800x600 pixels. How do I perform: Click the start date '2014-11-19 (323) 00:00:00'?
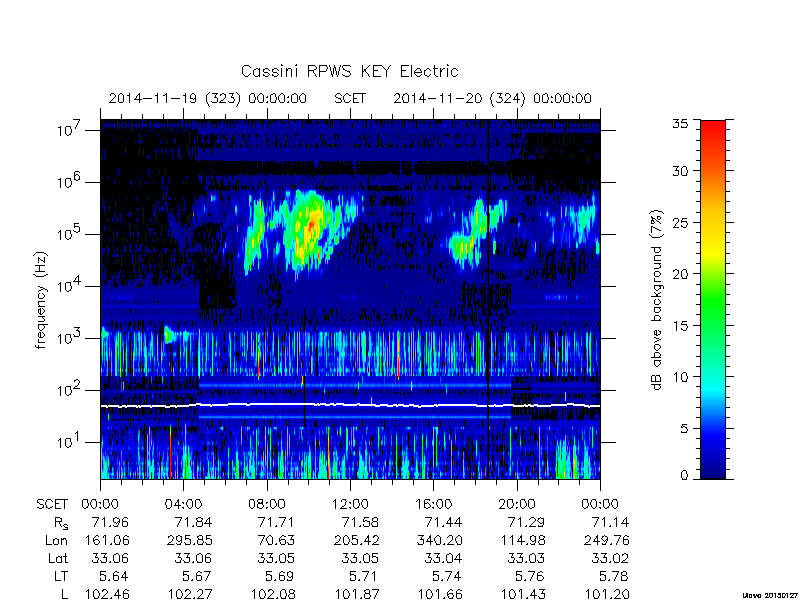tap(208, 98)
